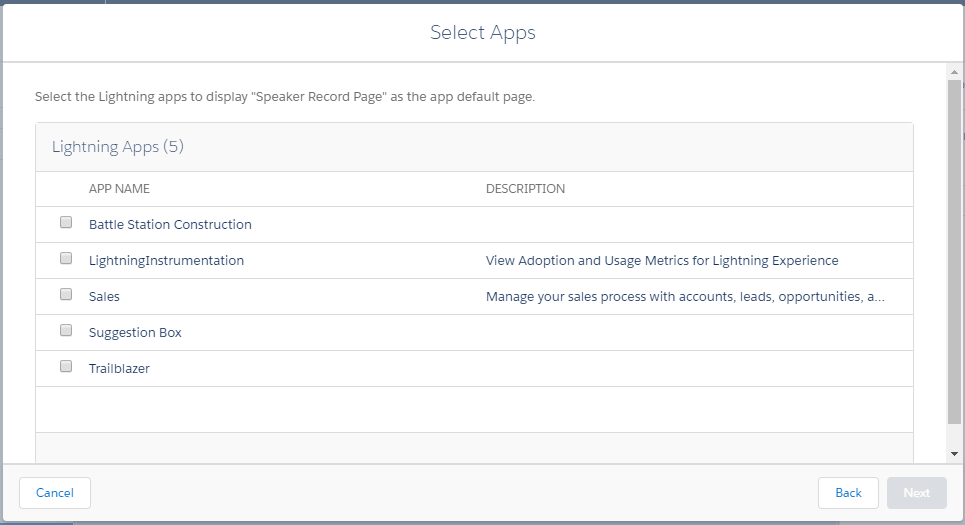Click the Lightning Apps (5) section heading
The image size is (965, 525).
pos(118,147)
